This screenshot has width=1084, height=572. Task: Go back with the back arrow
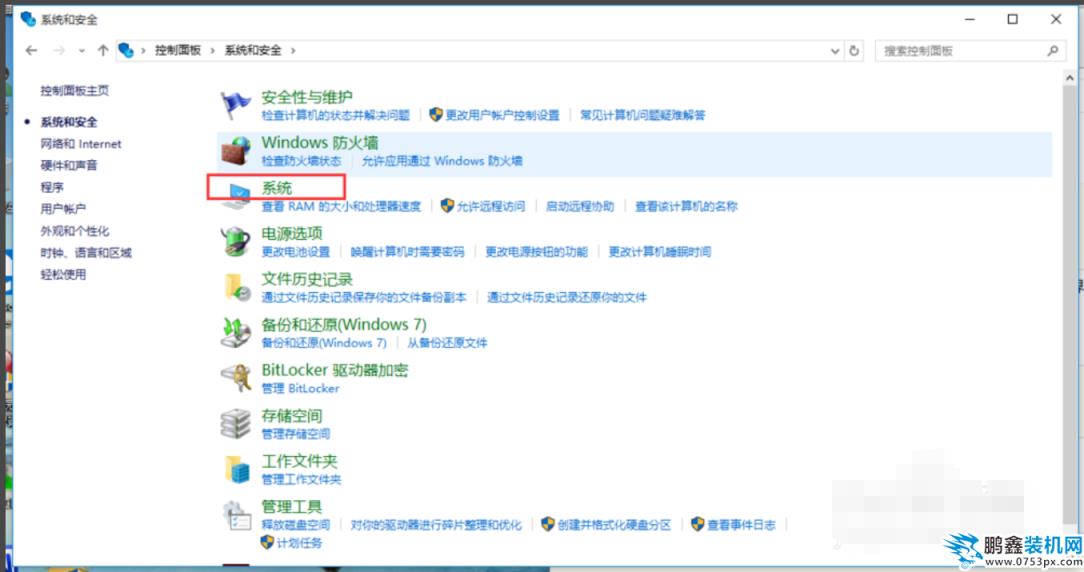(31, 50)
